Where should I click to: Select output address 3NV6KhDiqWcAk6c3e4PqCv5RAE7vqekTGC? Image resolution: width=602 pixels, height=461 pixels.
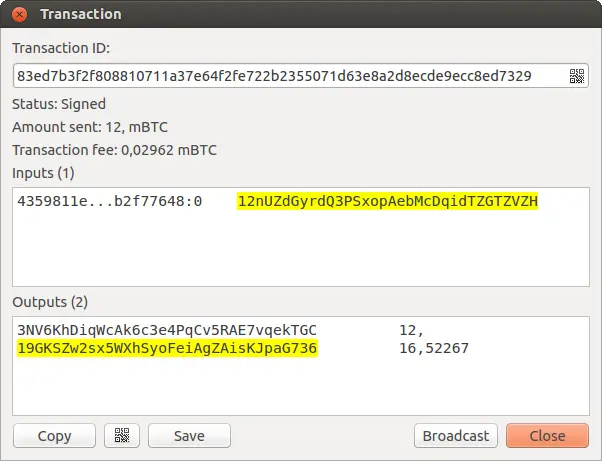(167, 330)
